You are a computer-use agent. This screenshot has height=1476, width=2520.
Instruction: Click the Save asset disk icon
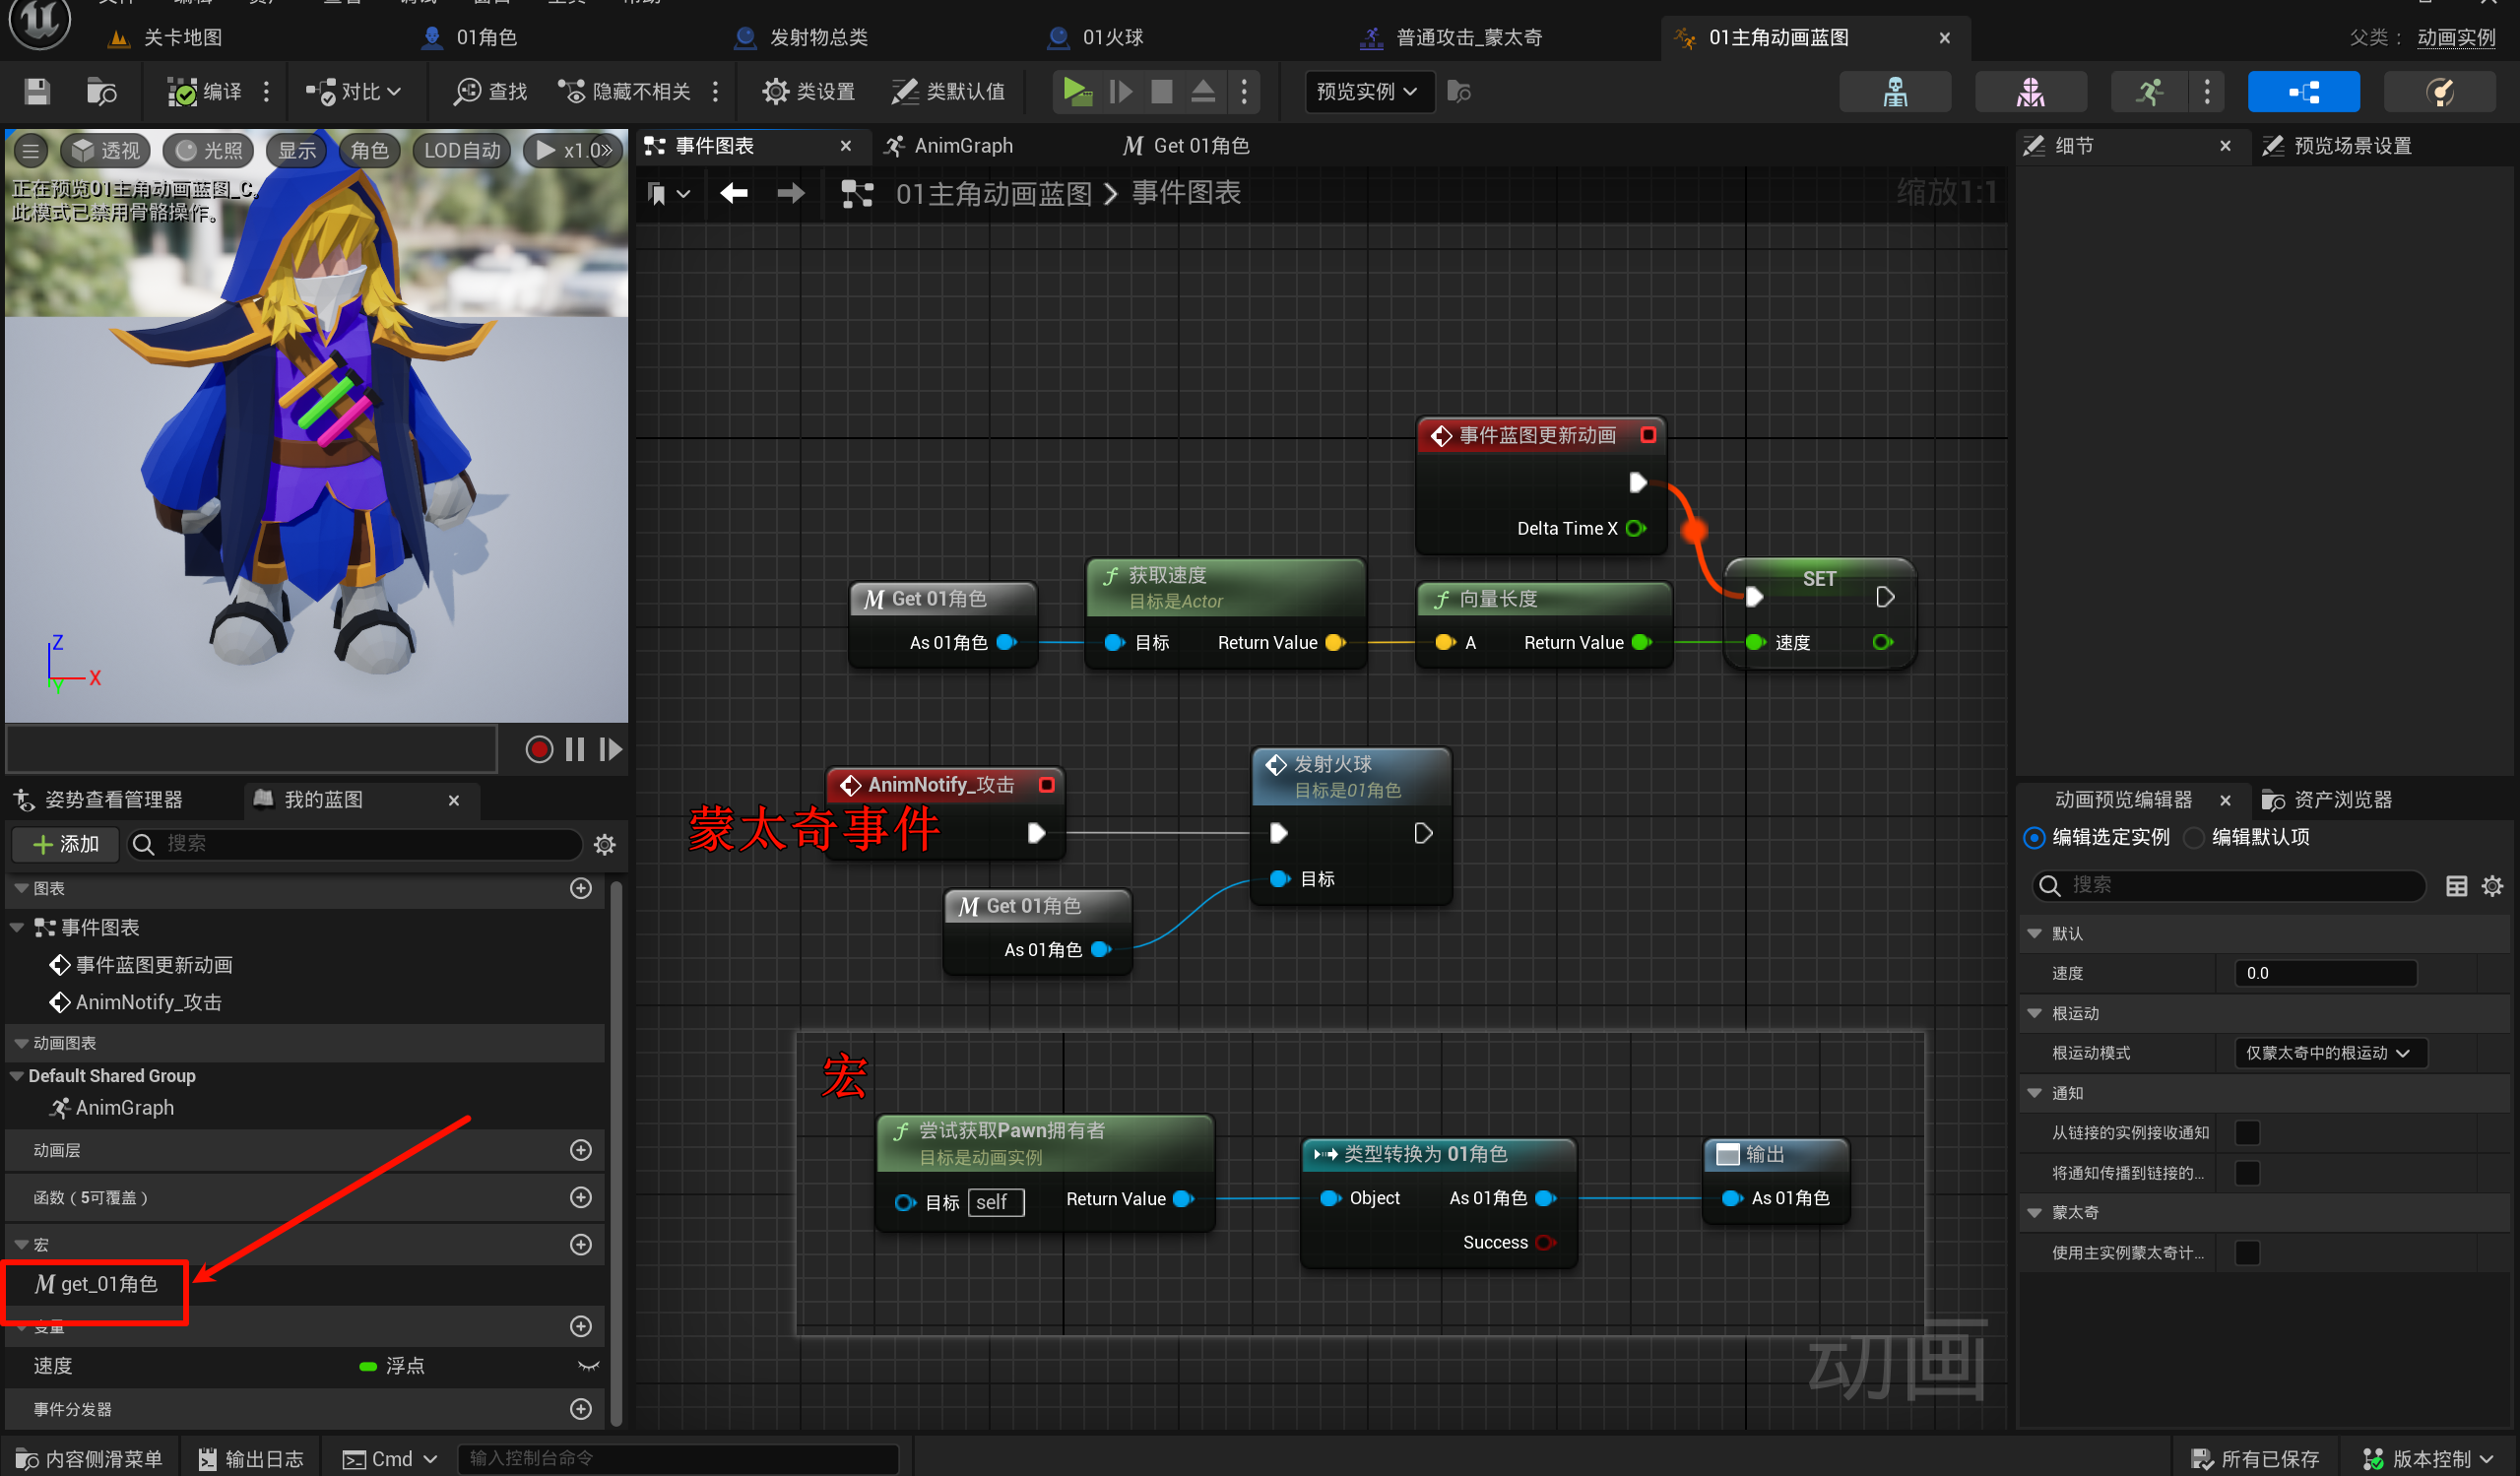click(37, 92)
